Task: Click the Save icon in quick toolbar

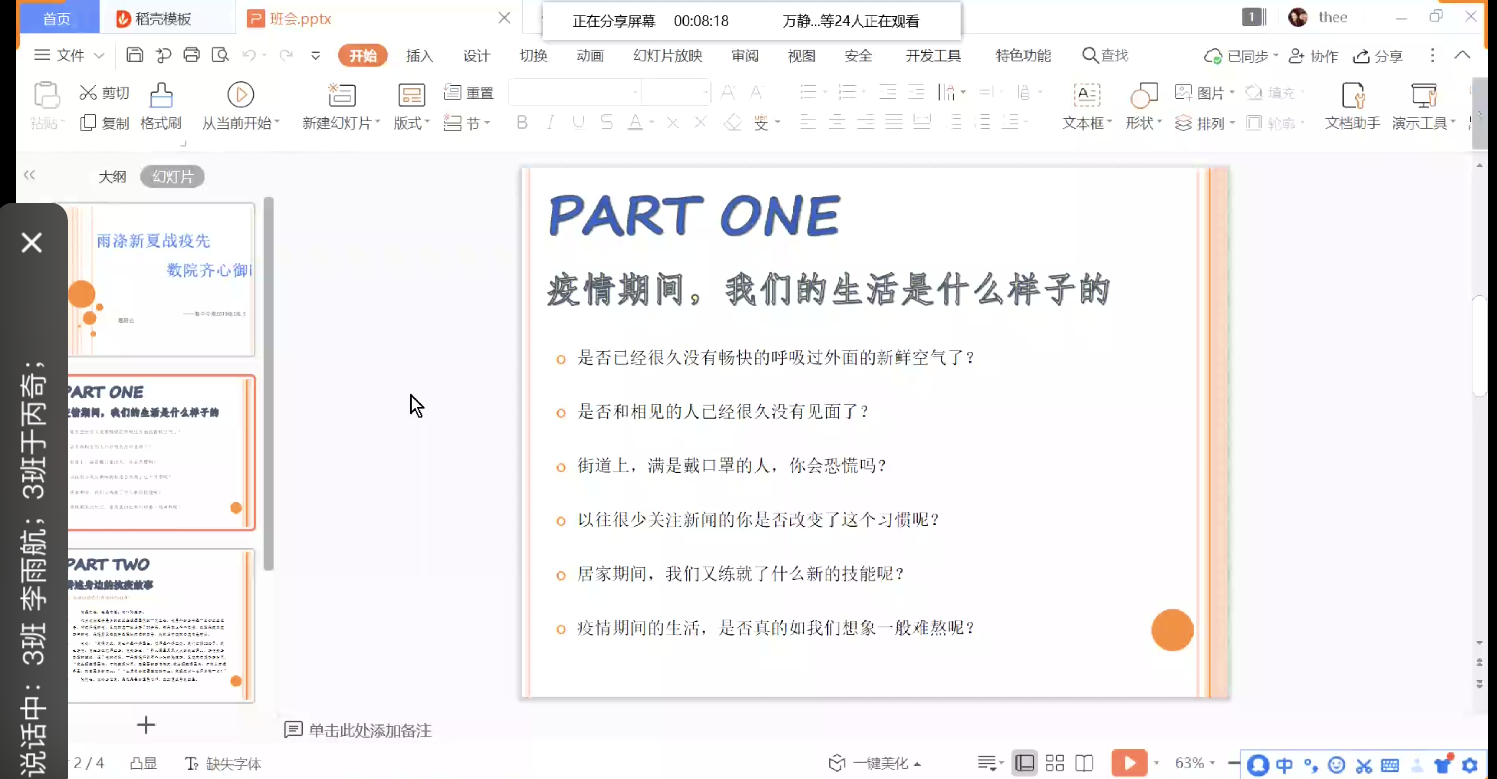Action: click(134, 55)
